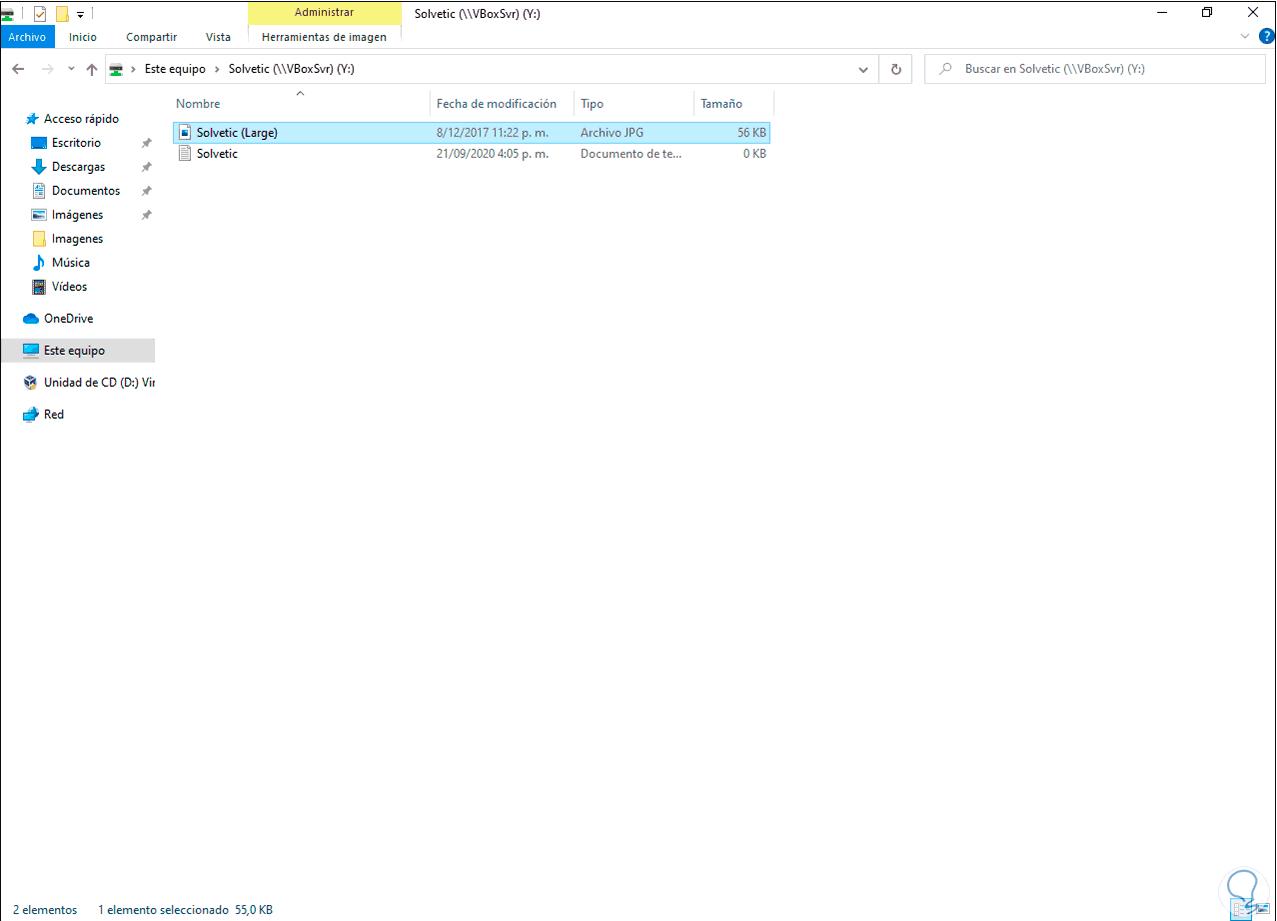Image resolution: width=1277 pixels, height=921 pixels.
Task: Open the Customize Quick Access Toolbar arrow
Action: [x=81, y=14]
